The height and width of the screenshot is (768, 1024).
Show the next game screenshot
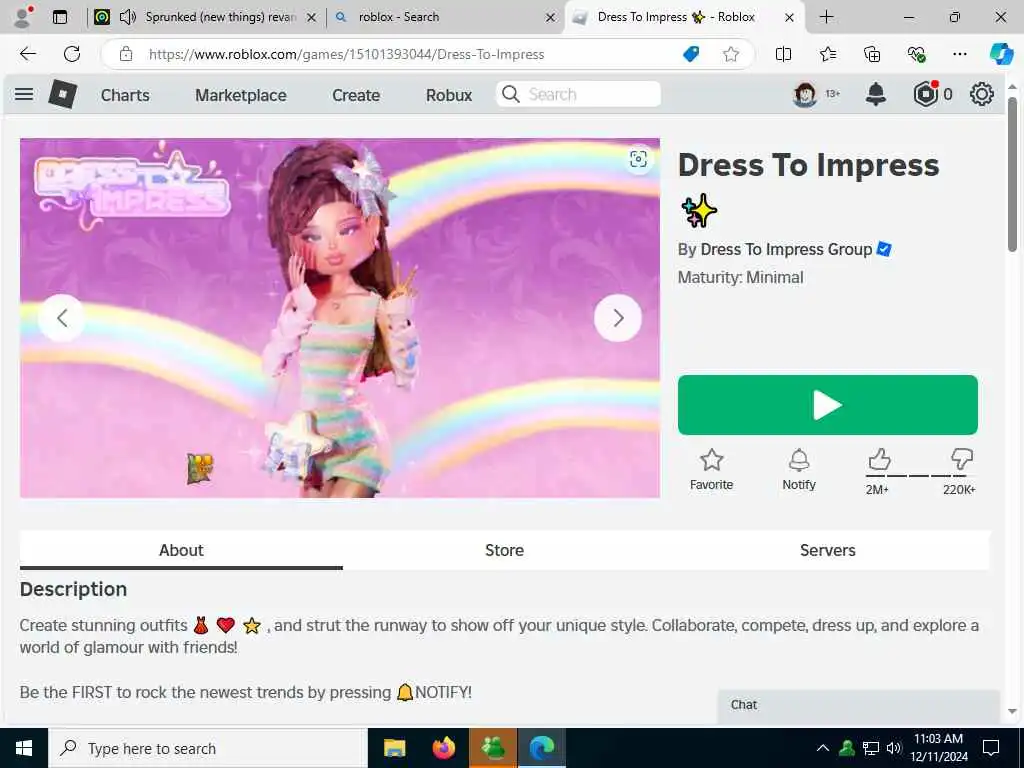pos(618,318)
